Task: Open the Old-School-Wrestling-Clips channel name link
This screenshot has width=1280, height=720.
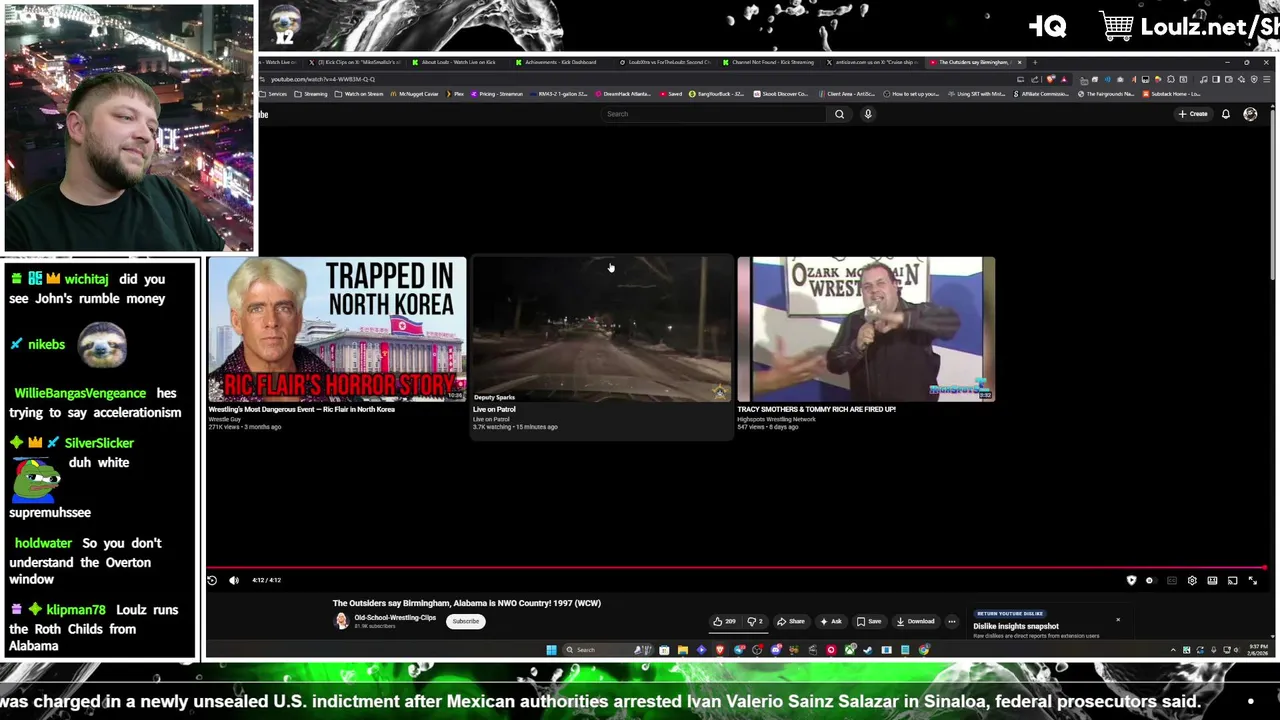Action: [395, 618]
